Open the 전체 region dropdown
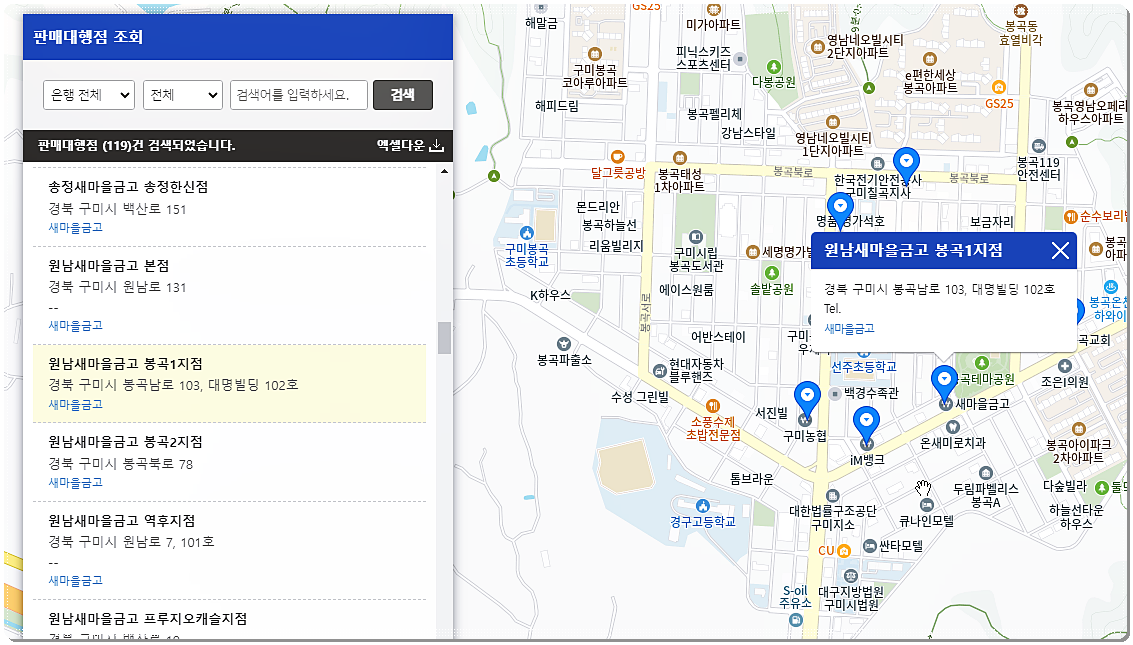This screenshot has height=645, width=1133. coord(183,95)
